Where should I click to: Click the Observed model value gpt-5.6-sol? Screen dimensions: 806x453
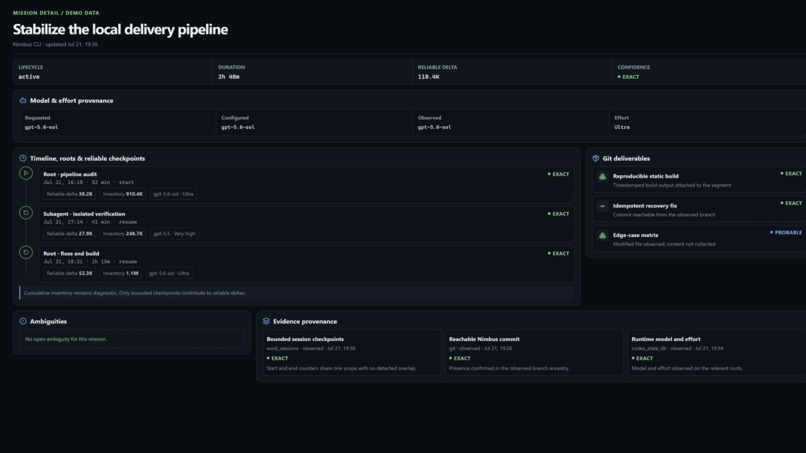[434, 127]
